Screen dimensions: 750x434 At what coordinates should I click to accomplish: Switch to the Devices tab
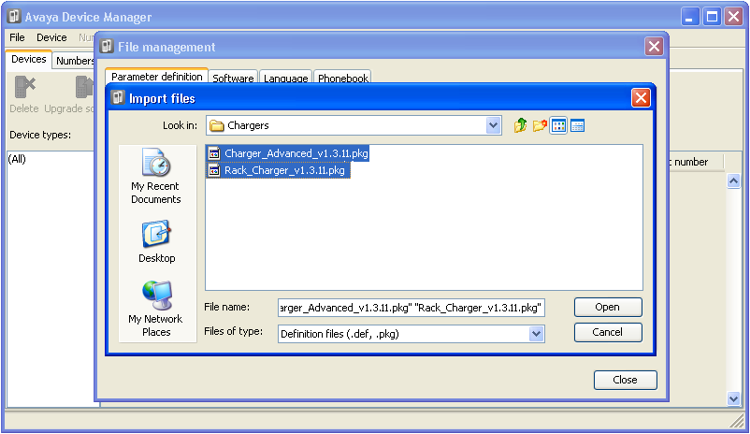[x=29, y=59]
